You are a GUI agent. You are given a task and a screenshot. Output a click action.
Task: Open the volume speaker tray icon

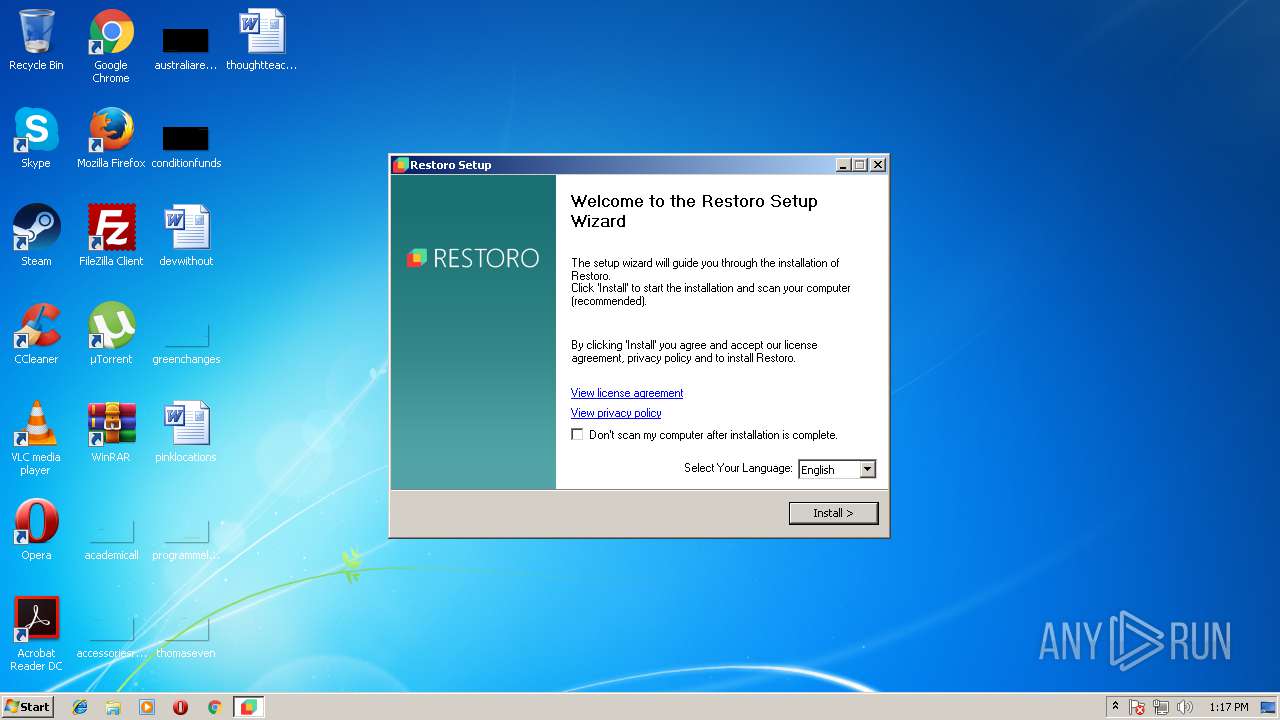1185,707
